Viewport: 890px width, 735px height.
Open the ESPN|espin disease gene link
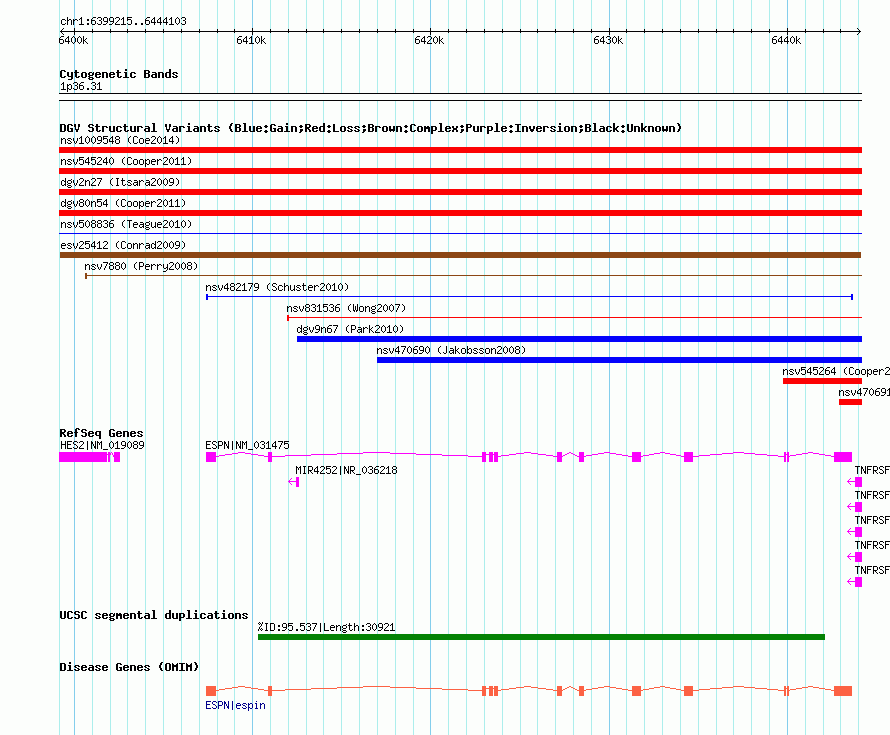236,705
